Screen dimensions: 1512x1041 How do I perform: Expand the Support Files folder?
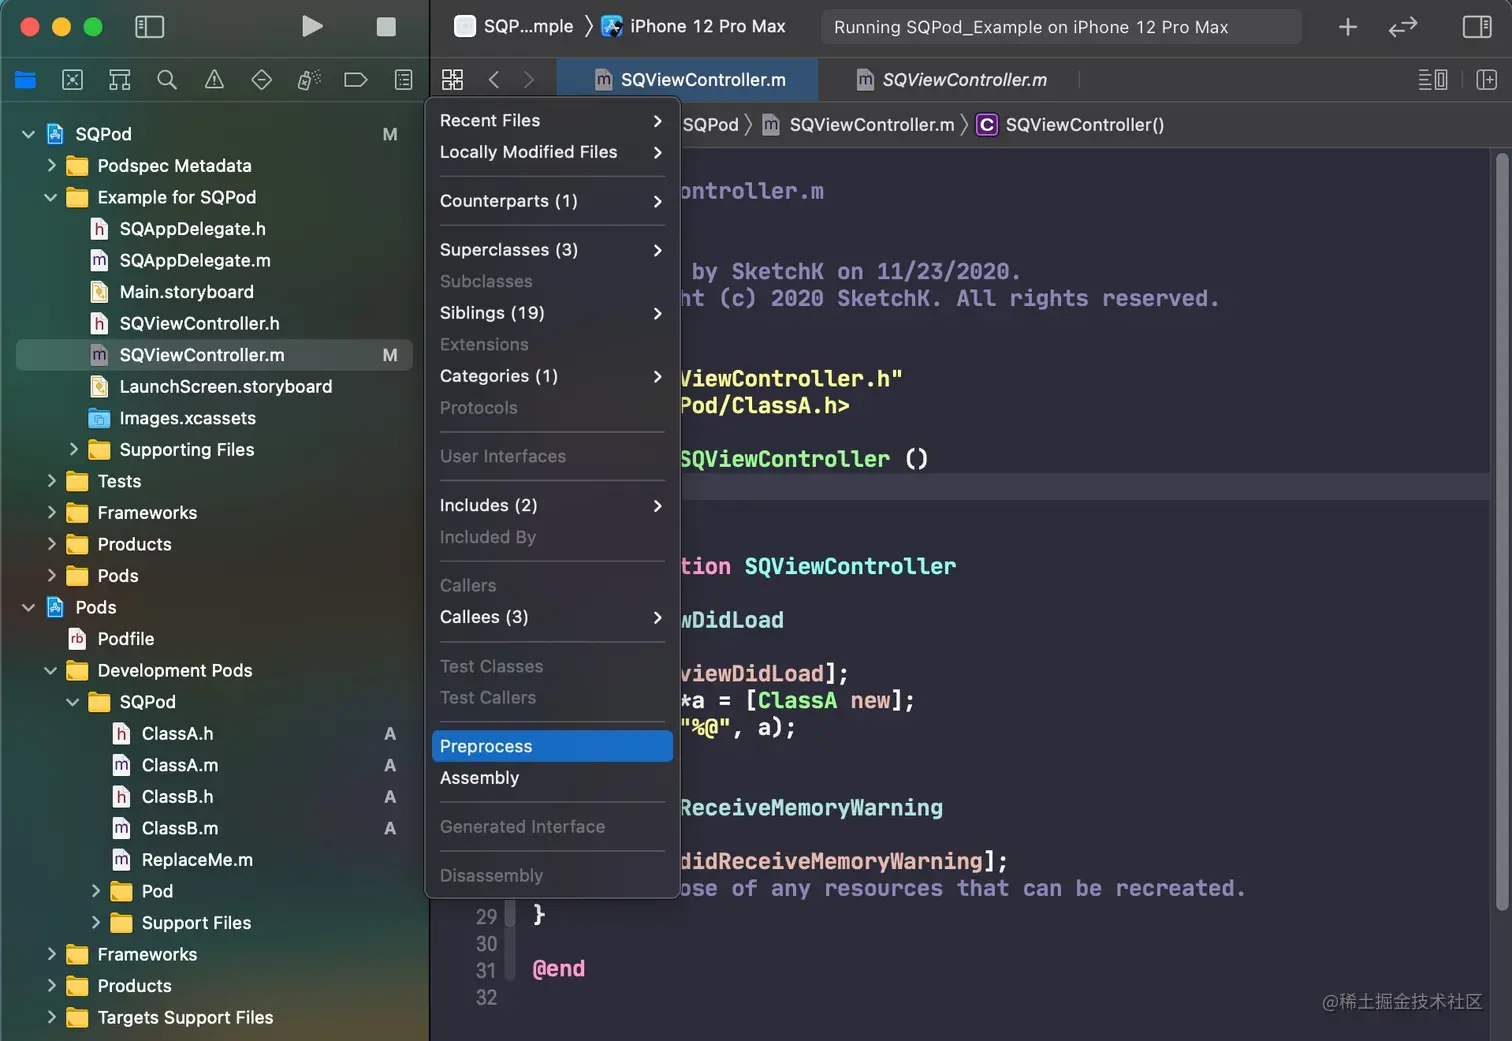click(95, 922)
